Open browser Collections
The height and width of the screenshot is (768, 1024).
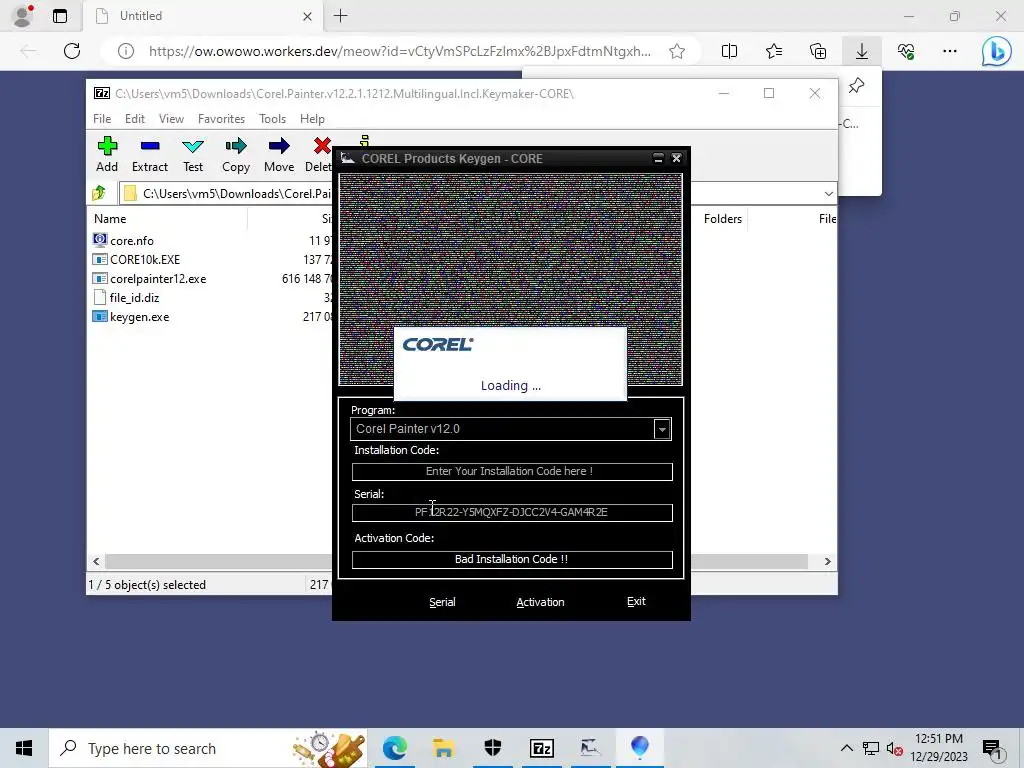coord(818,51)
